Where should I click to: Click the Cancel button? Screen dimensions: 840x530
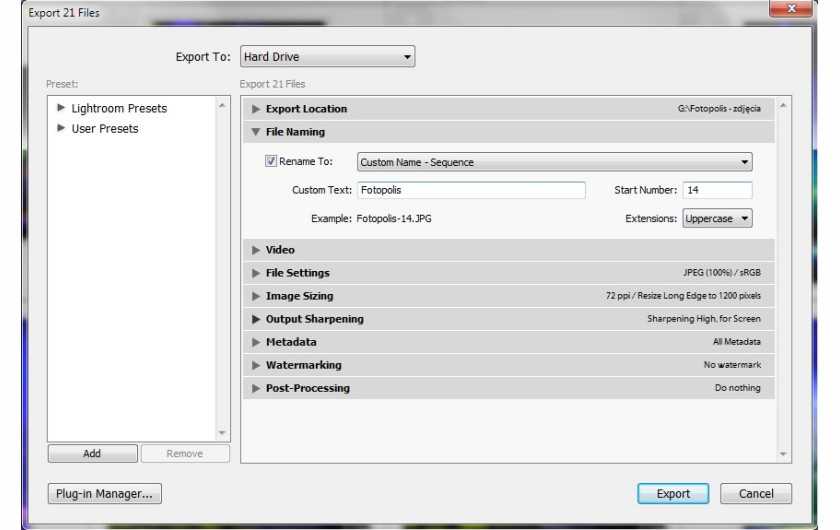pyautogui.click(x=756, y=494)
